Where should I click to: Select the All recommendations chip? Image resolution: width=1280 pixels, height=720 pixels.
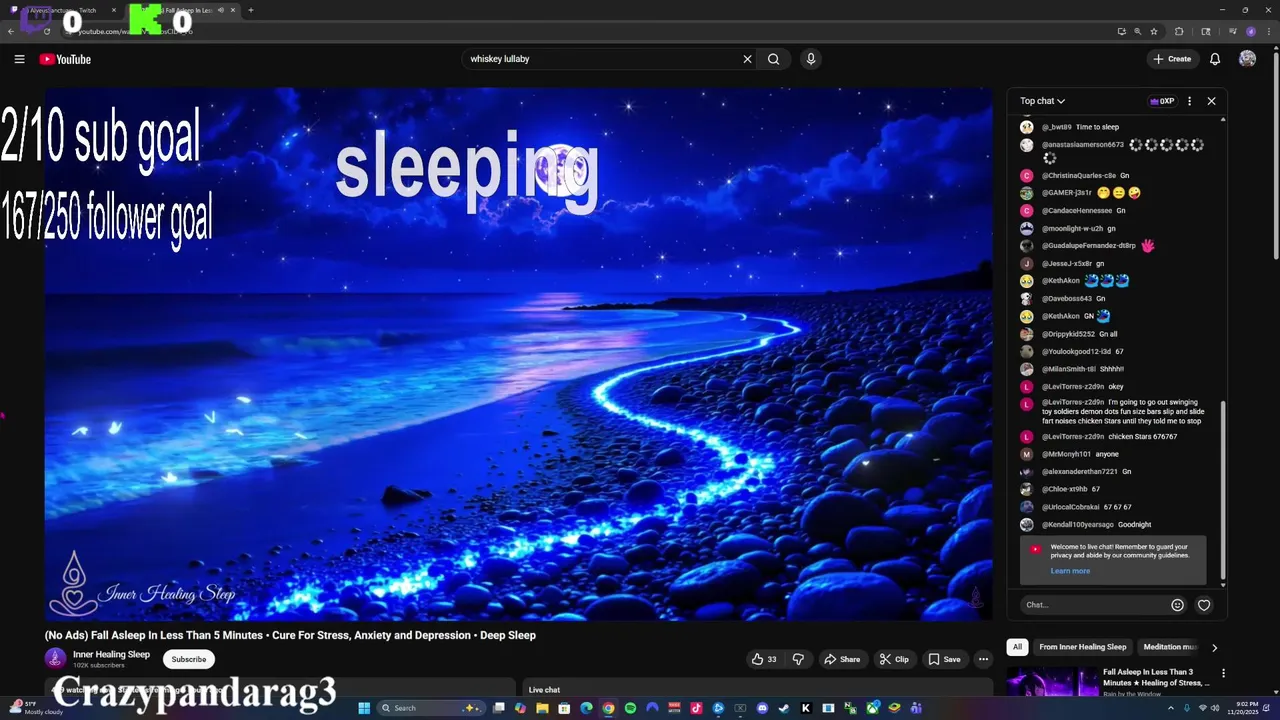[1017, 647]
